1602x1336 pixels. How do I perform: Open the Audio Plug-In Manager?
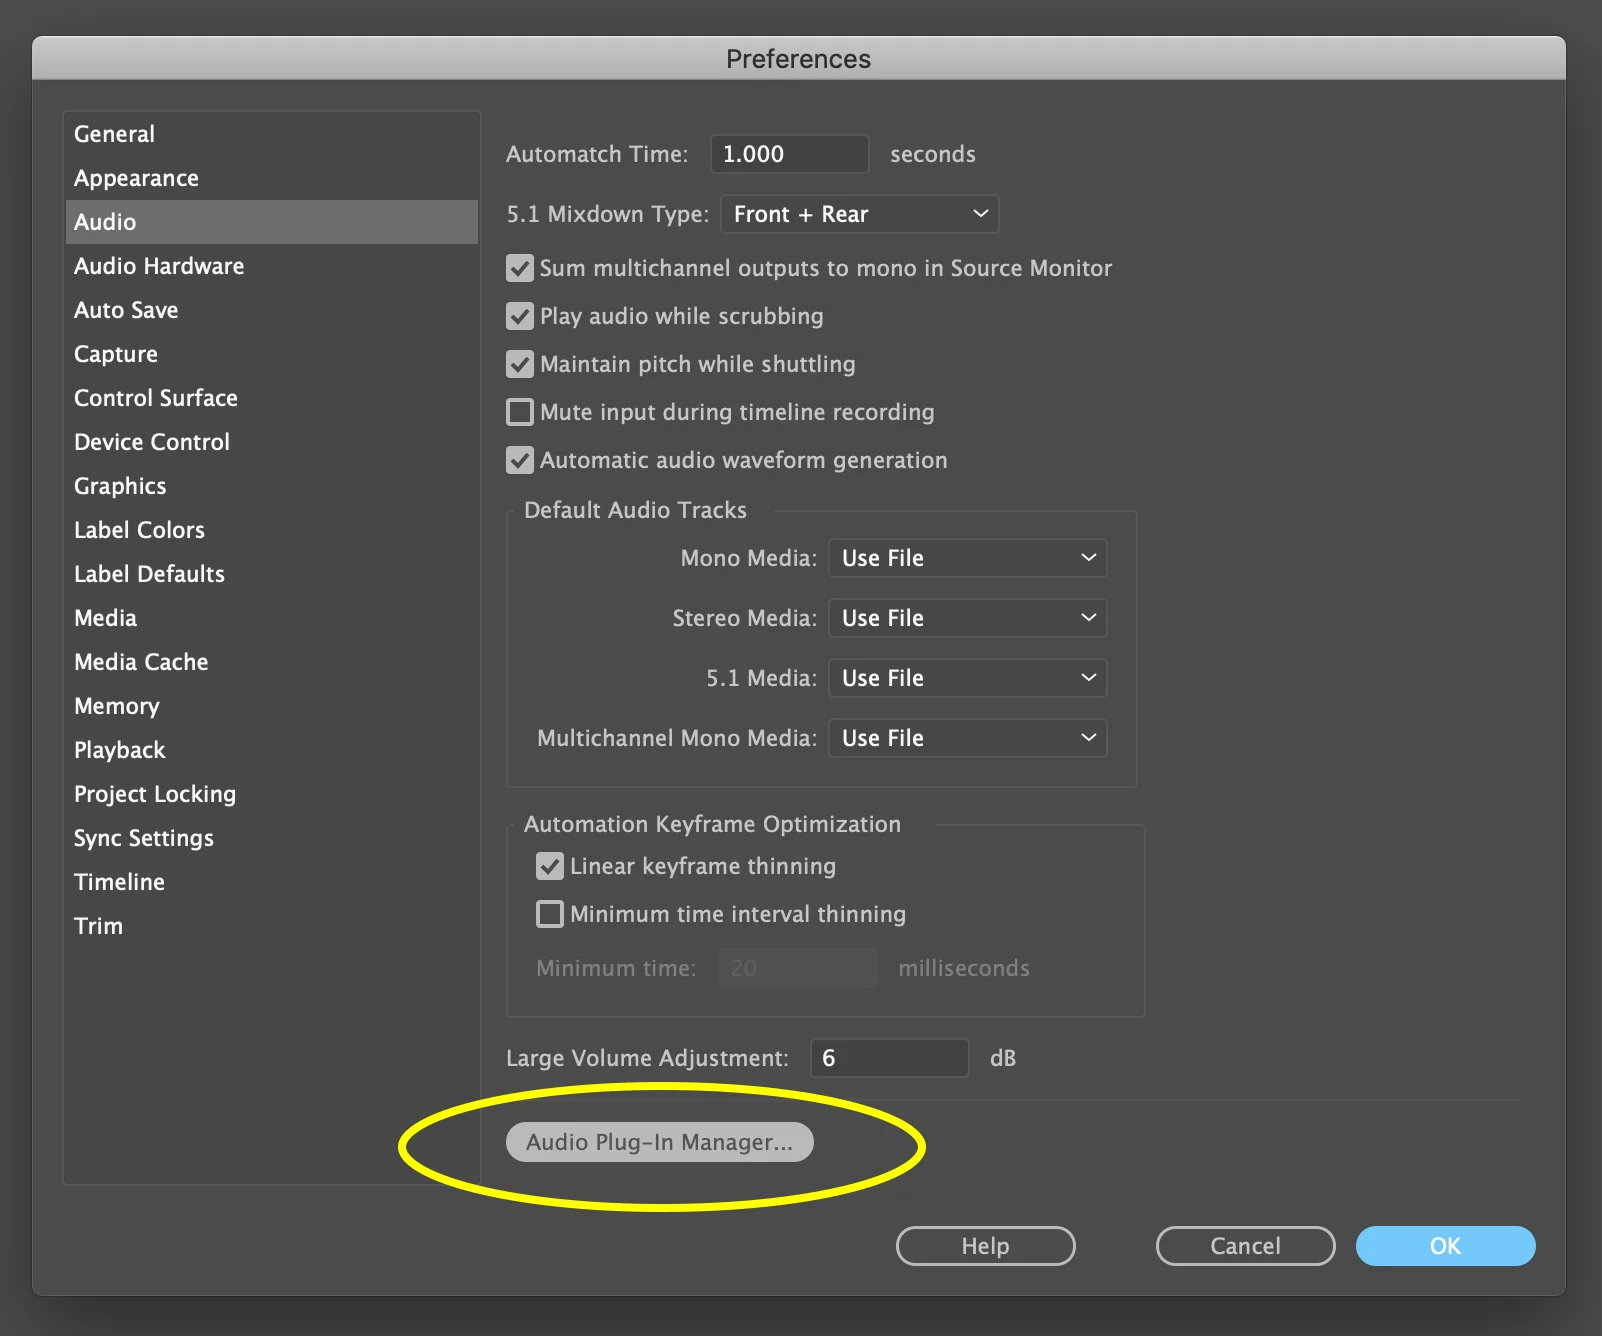coord(660,1142)
